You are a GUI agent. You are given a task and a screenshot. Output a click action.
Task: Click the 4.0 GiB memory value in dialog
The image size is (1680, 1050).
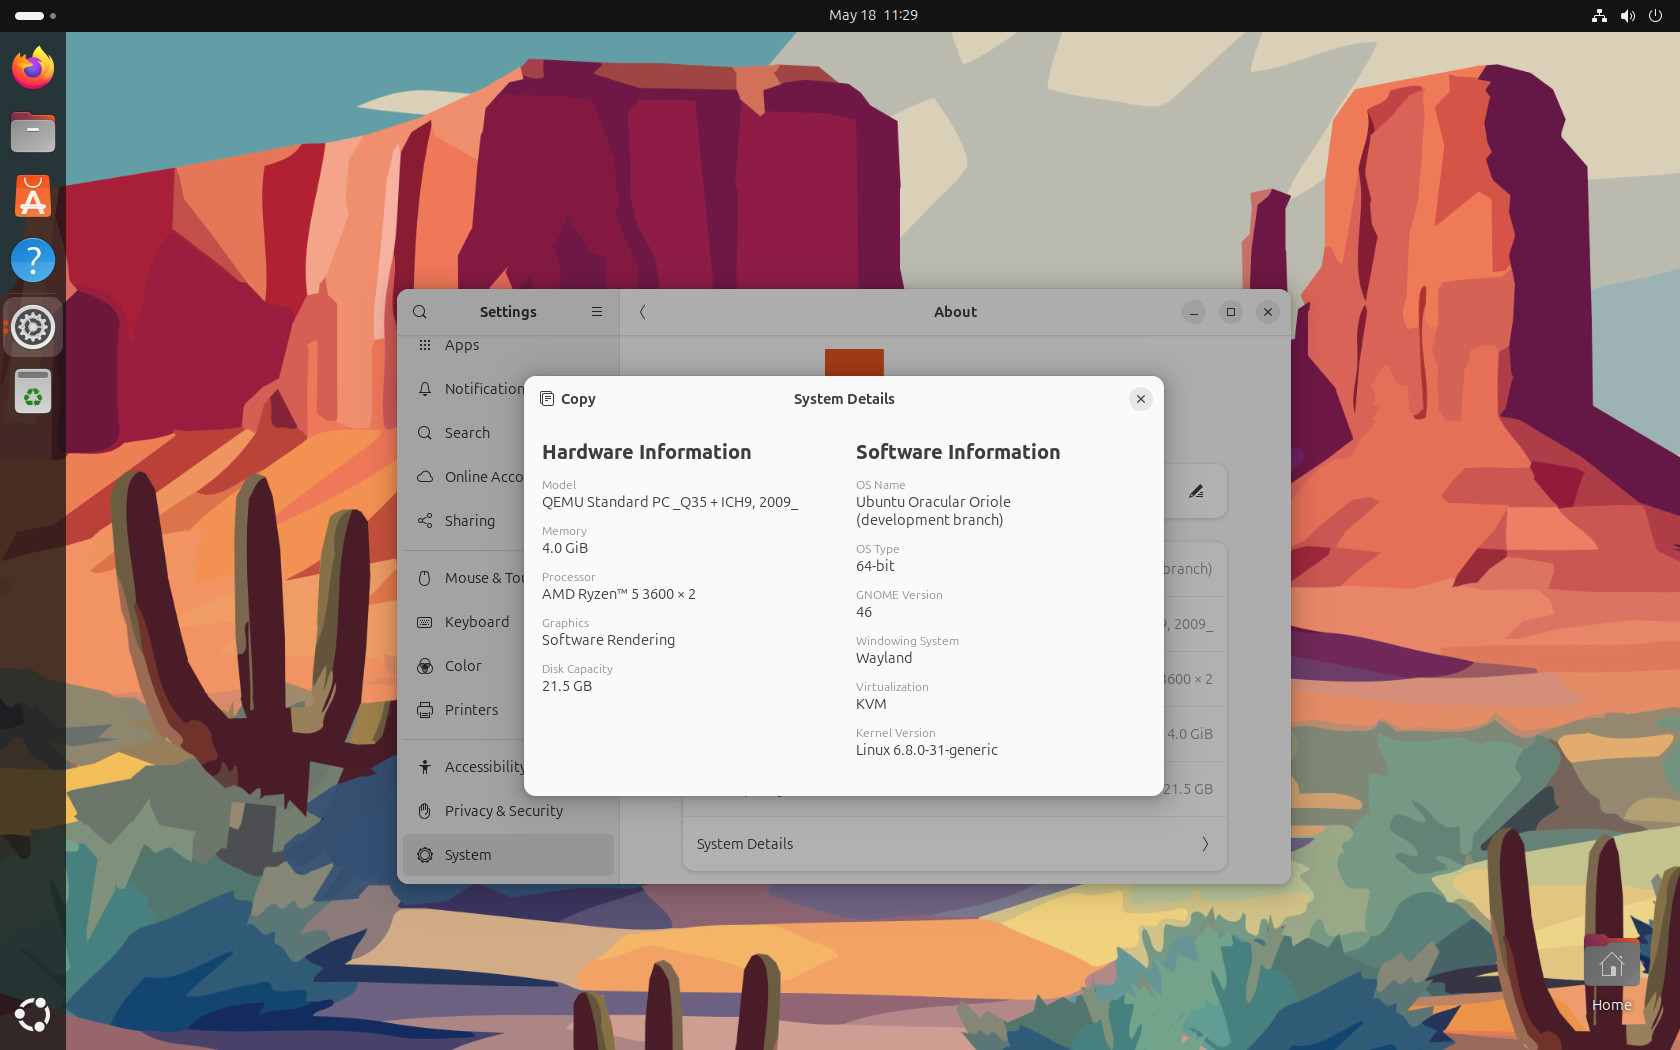point(565,548)
